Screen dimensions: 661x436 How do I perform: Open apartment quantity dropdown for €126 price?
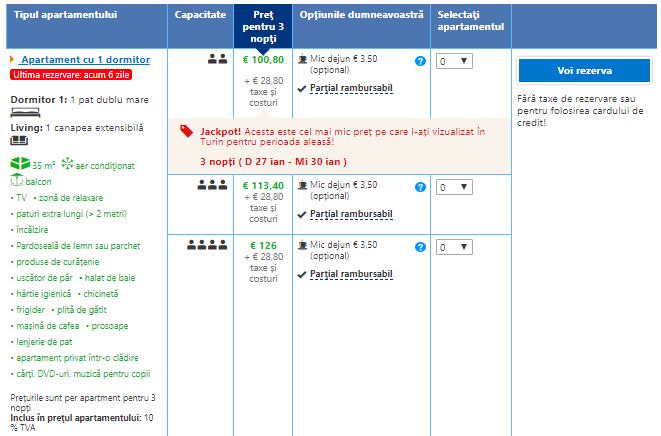tap(454, 247)
